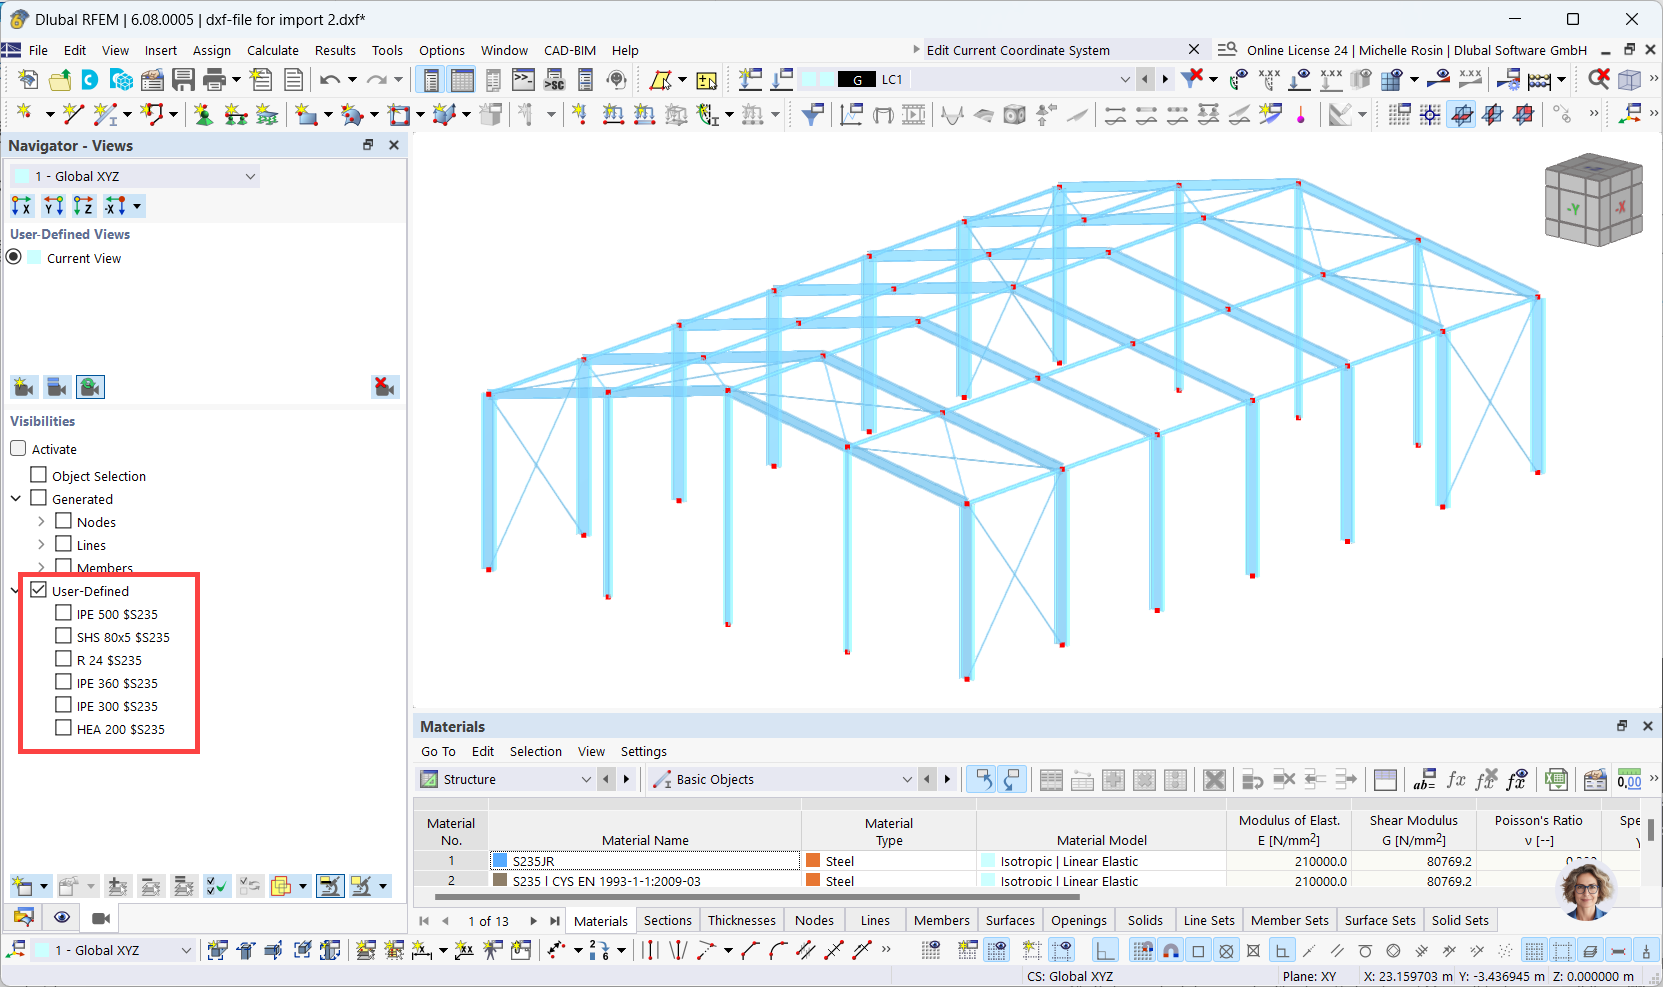Open the undo history dropdown arrow
The image size is (1663, 987).
(352, 80)
